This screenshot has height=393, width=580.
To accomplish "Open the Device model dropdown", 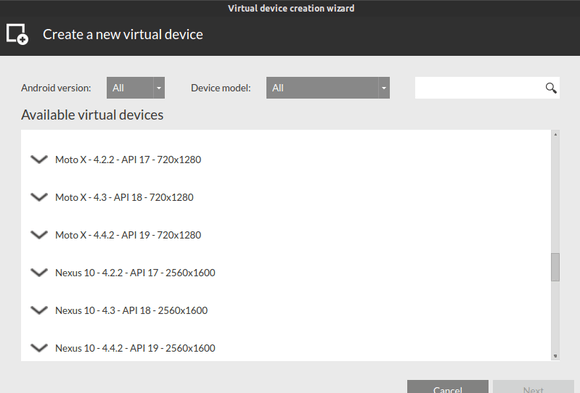I will [x=328, y=88].
